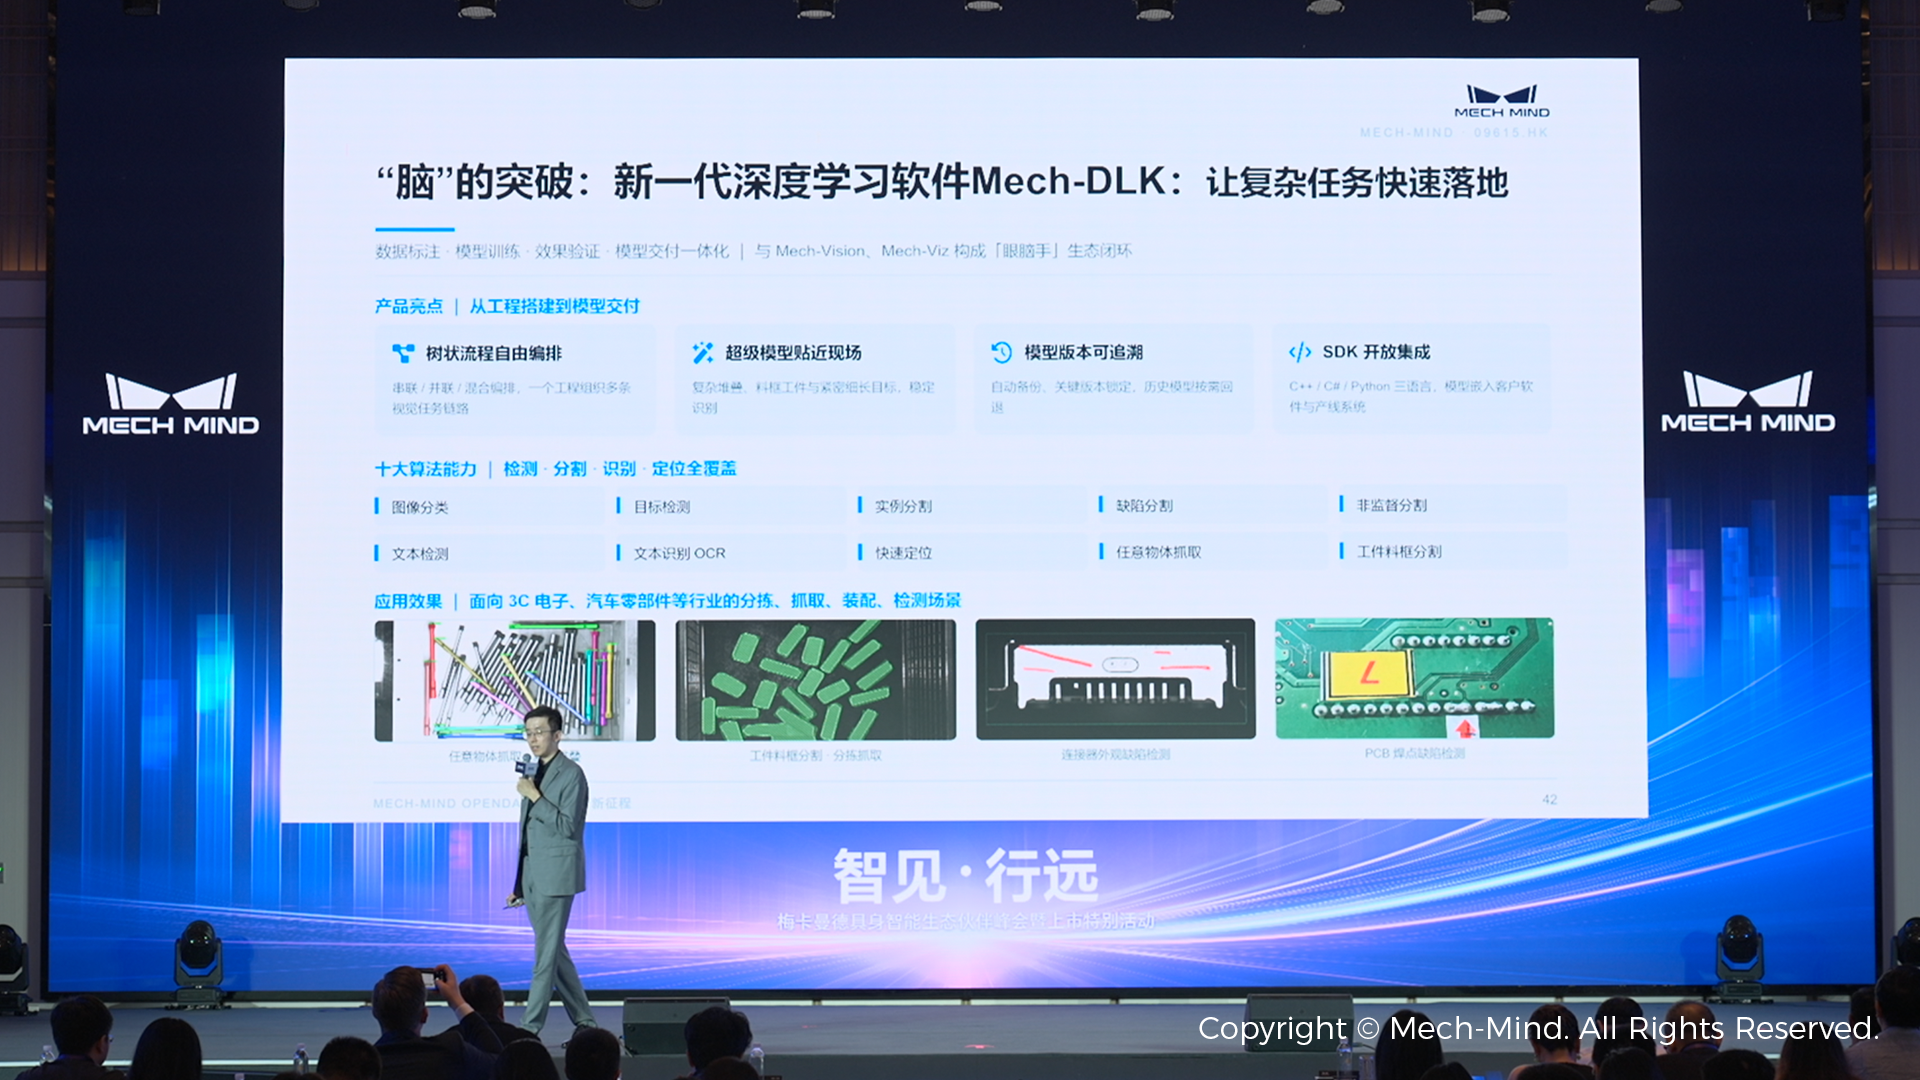Click the 模型版本可追溯 heading
The width and height of the screenshot is (1920, 1080).
pyautogui.click(x=1083, y=352)
